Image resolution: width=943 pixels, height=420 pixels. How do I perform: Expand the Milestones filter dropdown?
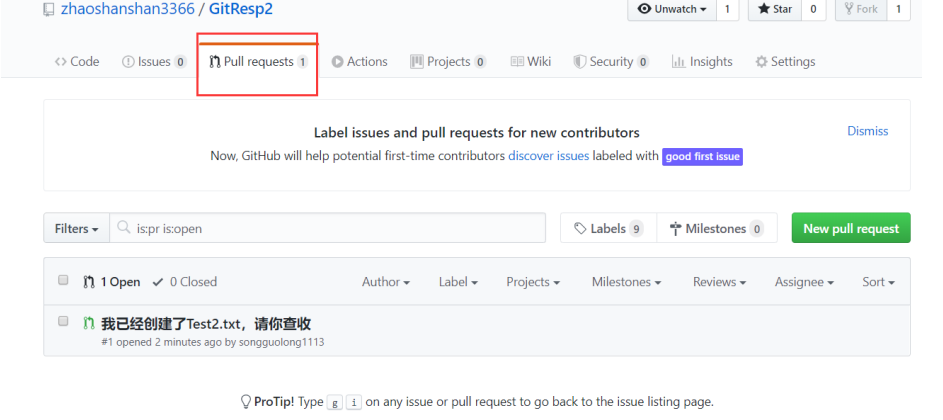[626, 282]
